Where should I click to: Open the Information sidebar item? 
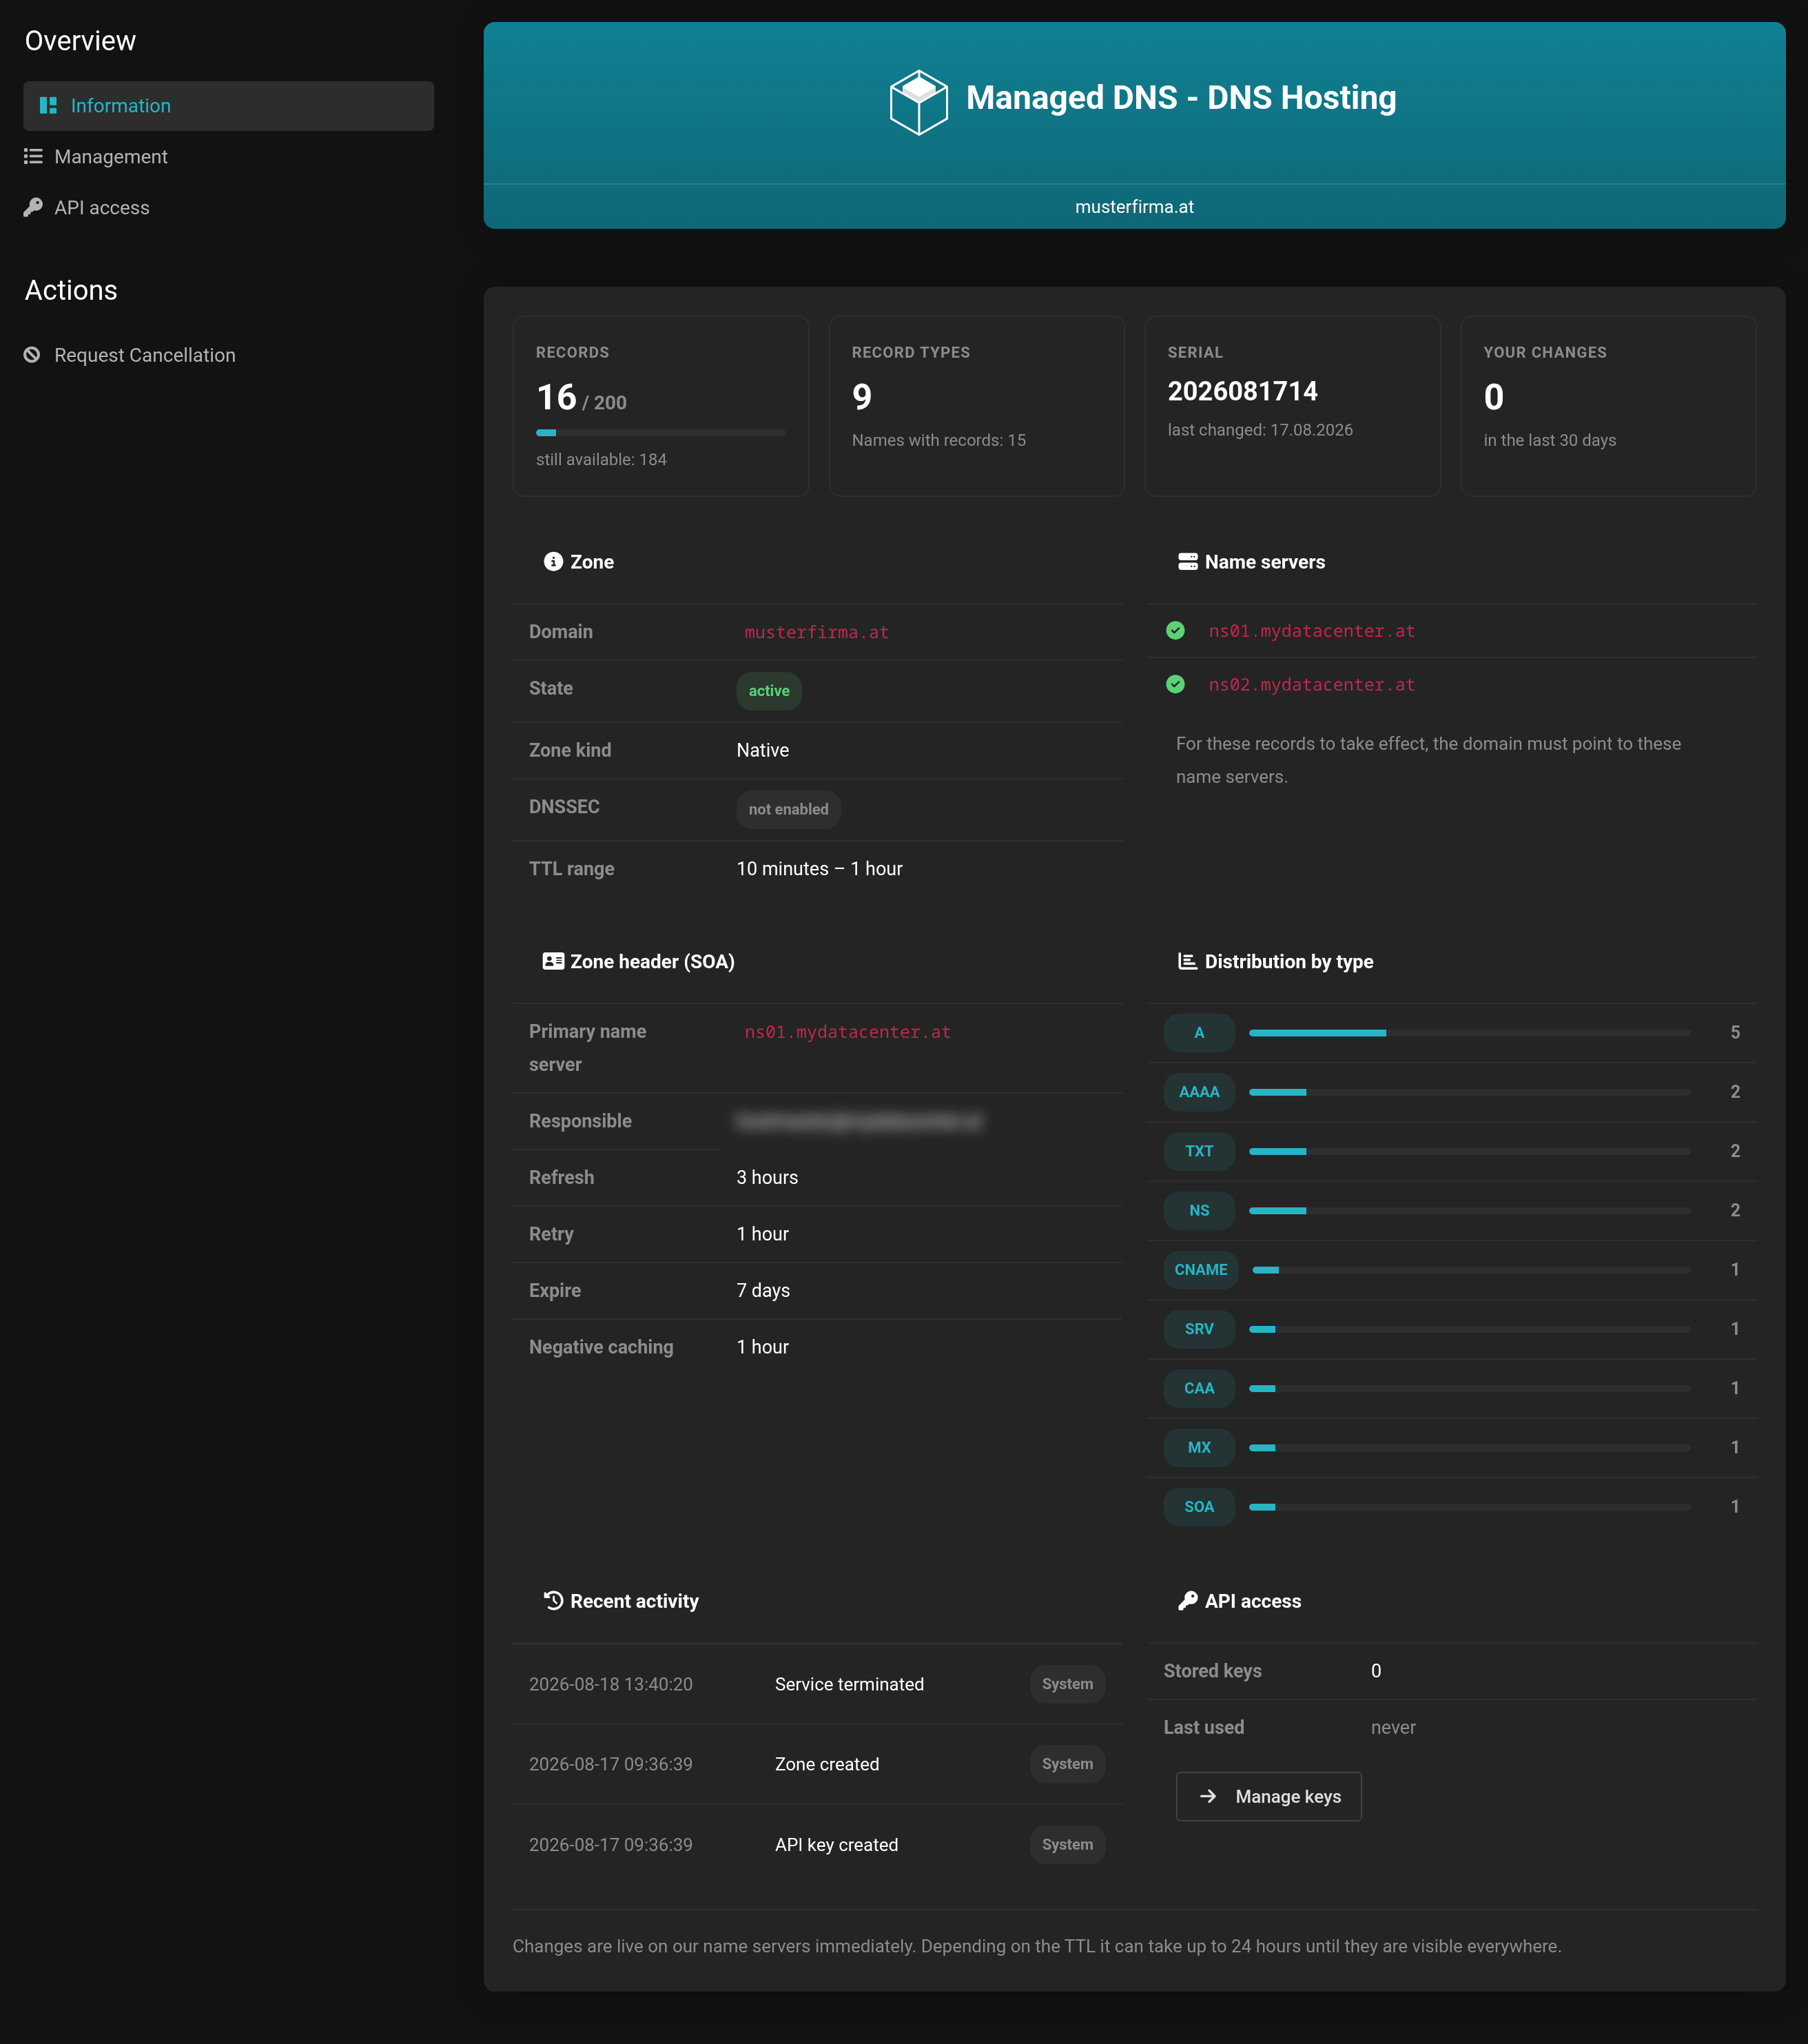(x=228, y=106)
